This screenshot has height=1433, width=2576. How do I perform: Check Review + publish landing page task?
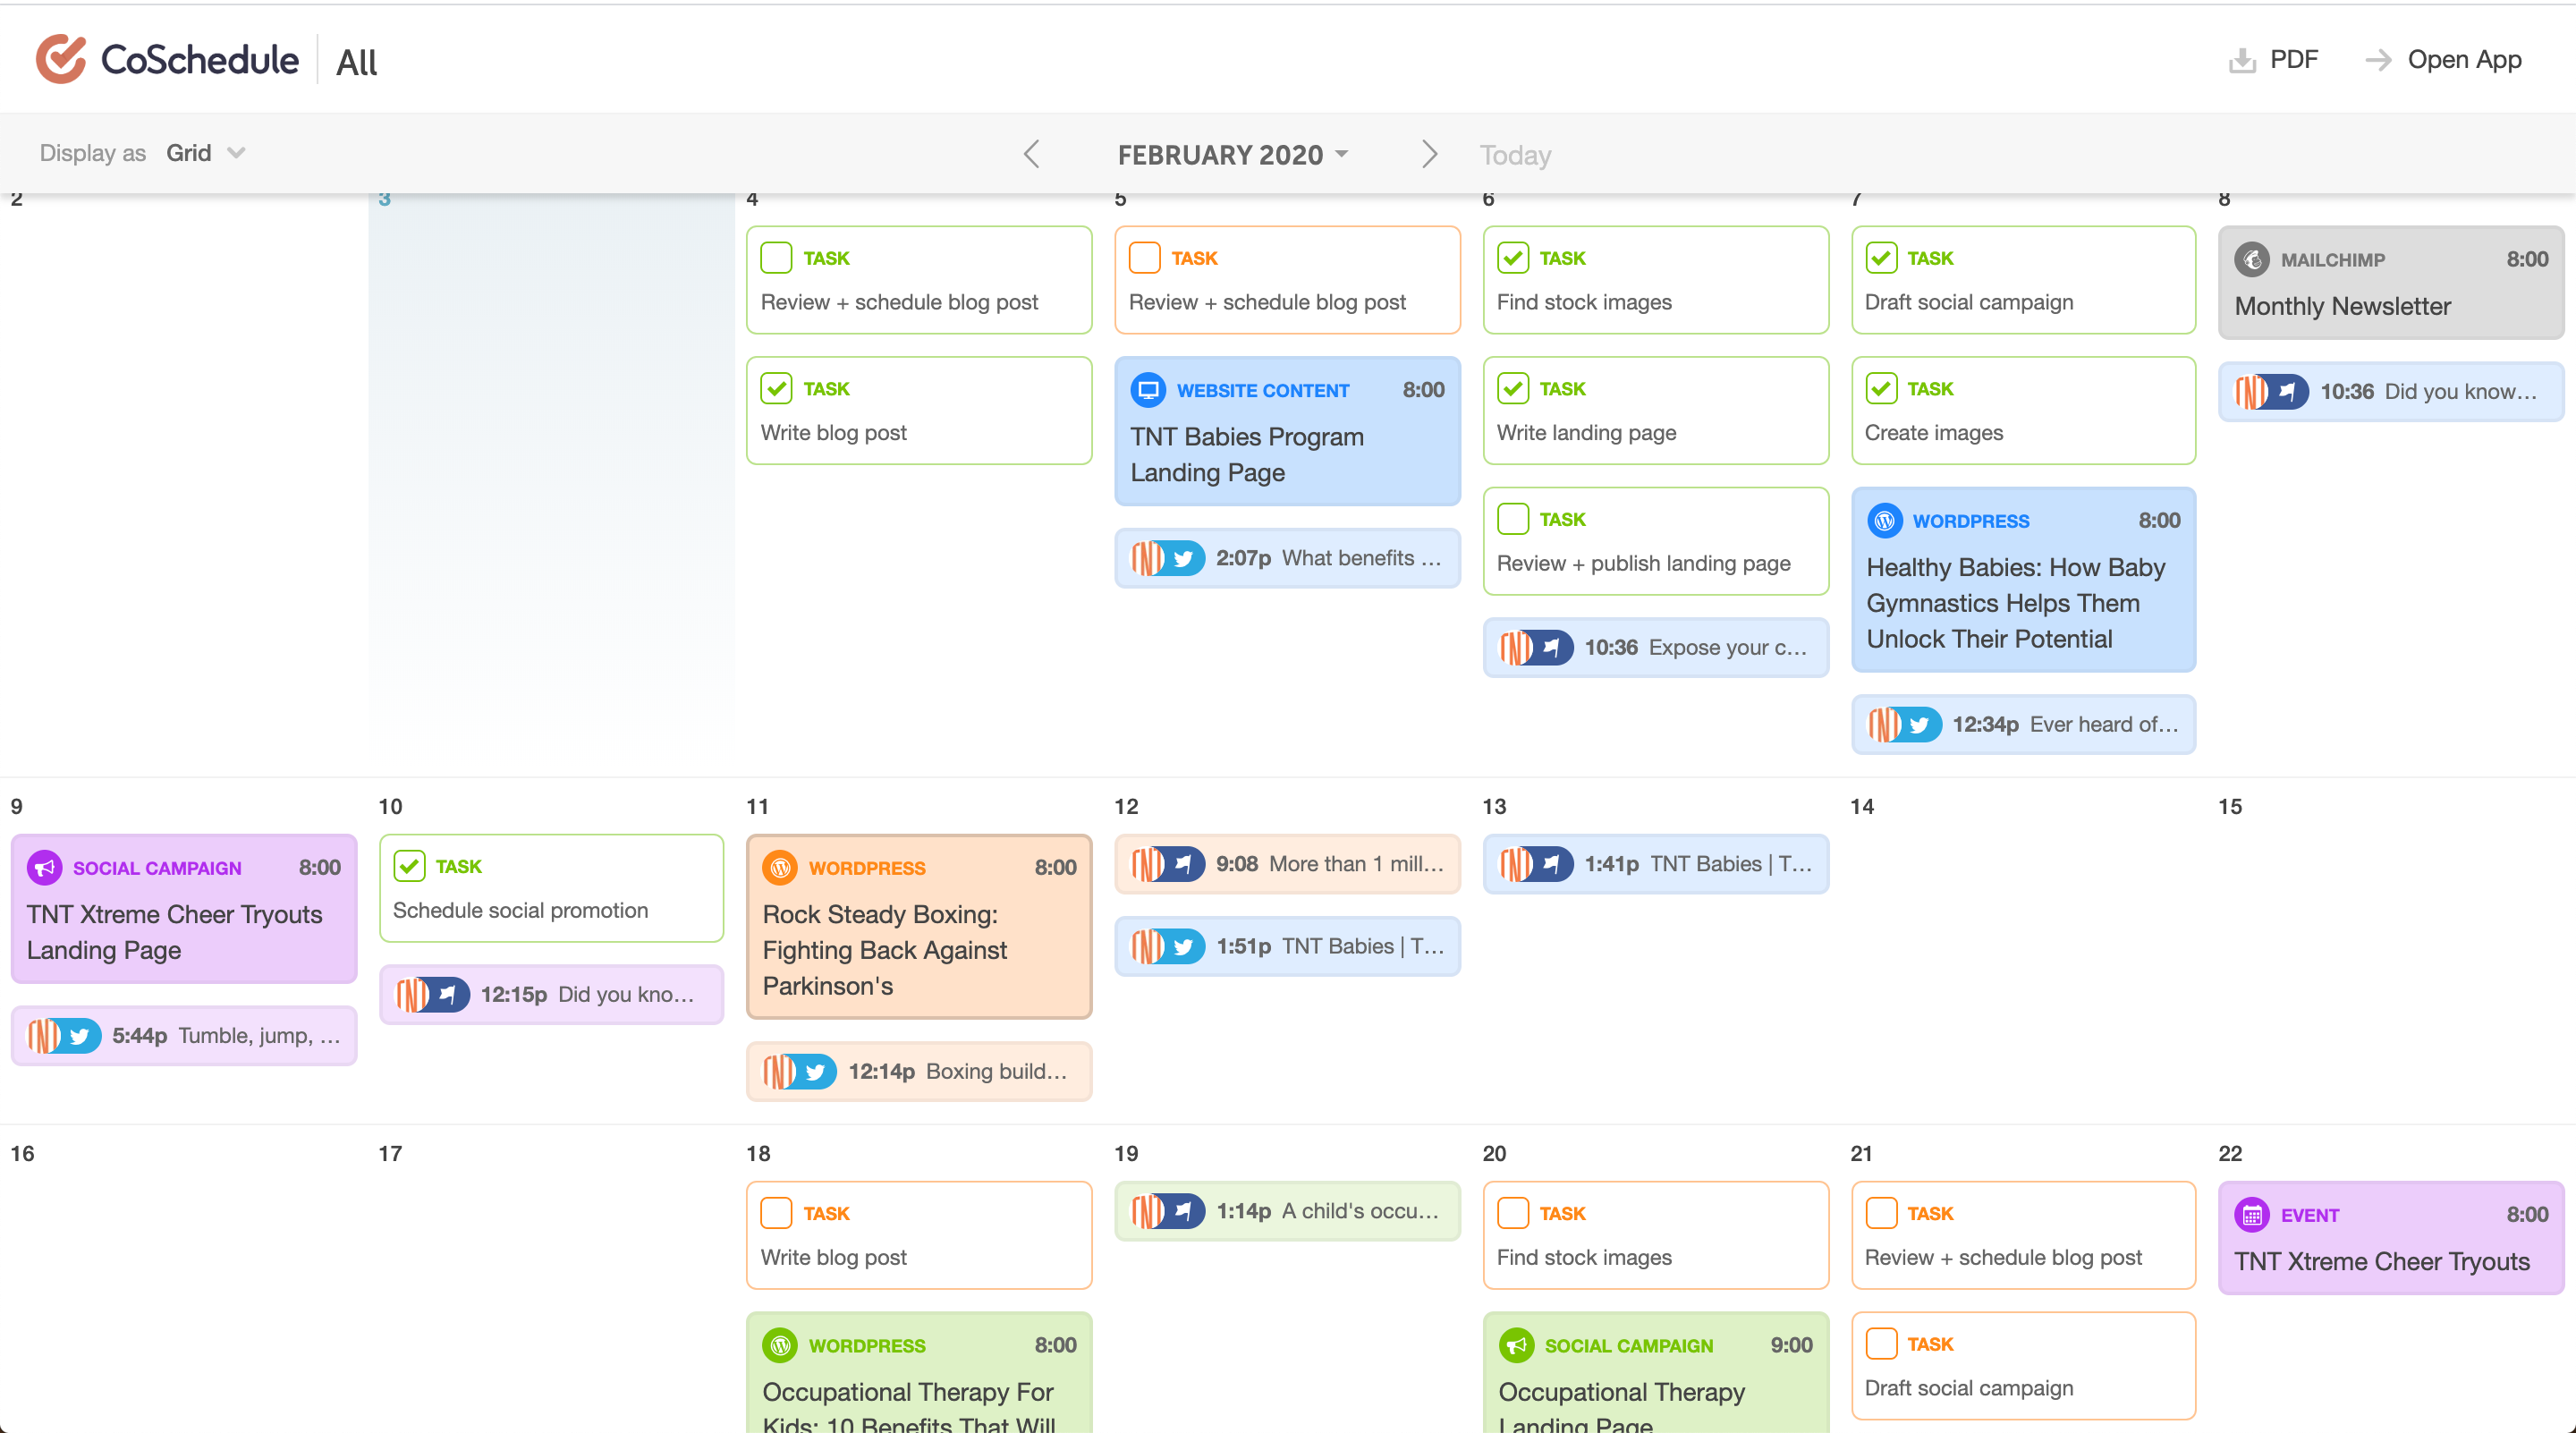point(1512,518)
